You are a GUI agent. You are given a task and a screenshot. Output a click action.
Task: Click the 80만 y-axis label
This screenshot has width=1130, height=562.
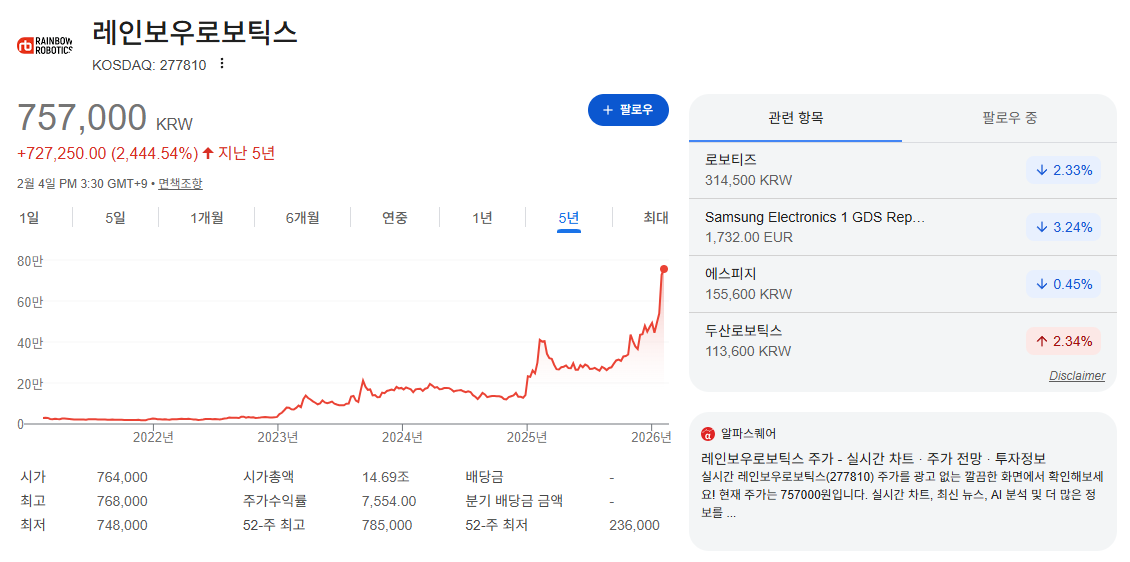[30, 262]
